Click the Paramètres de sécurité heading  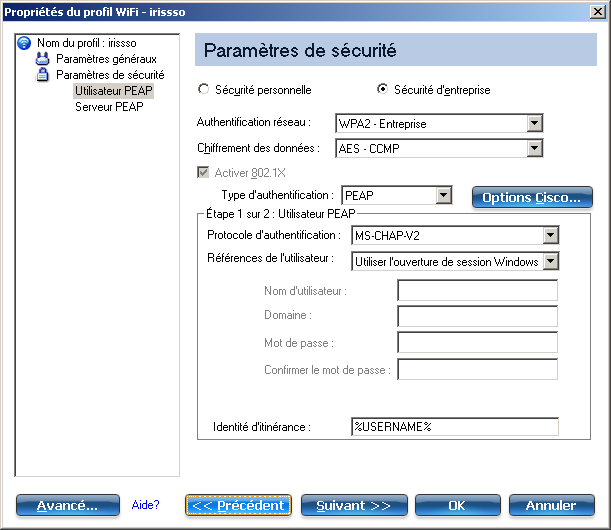pos(300,51)
